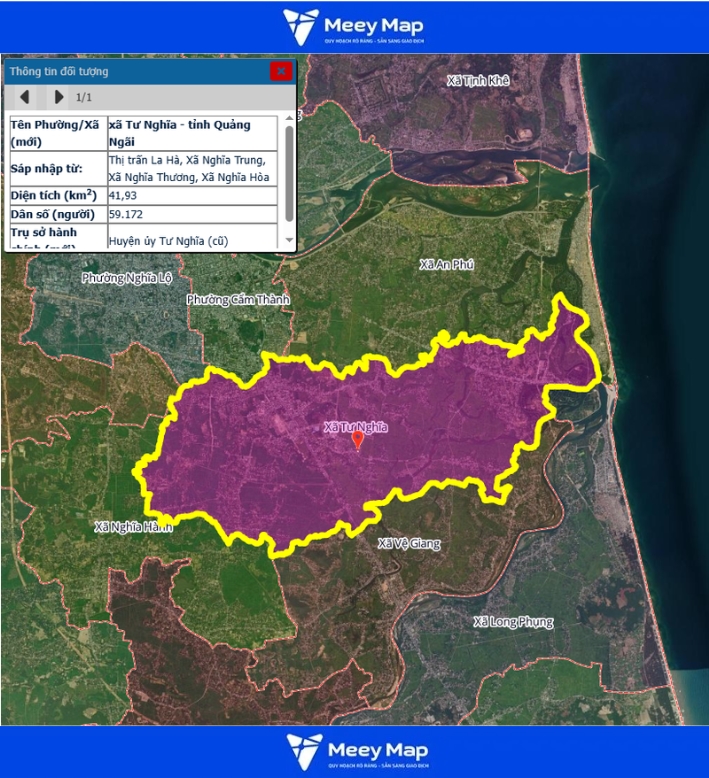Viewport: 709px width, 778px height.
Task: Click the Xã Nghĩa Hành map label
Action: coord(134,526)
